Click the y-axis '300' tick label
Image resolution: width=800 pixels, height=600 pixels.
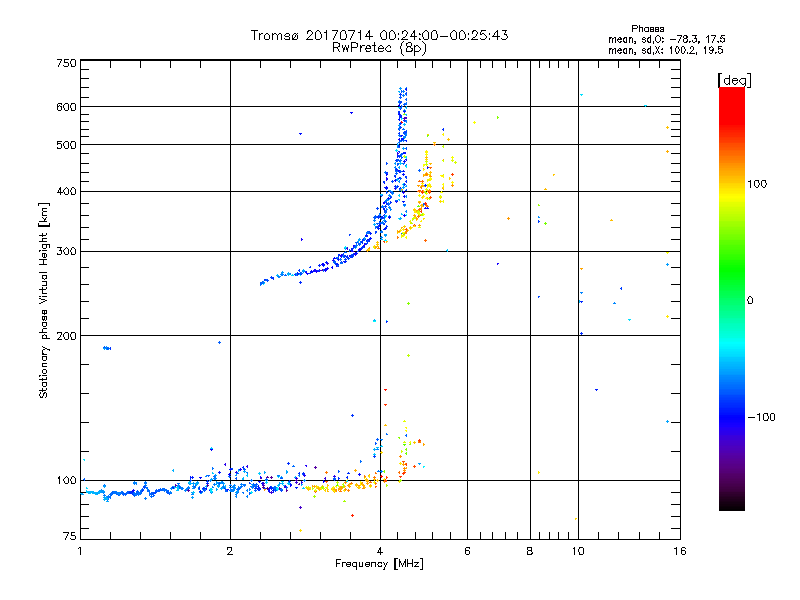coord(66,252)
